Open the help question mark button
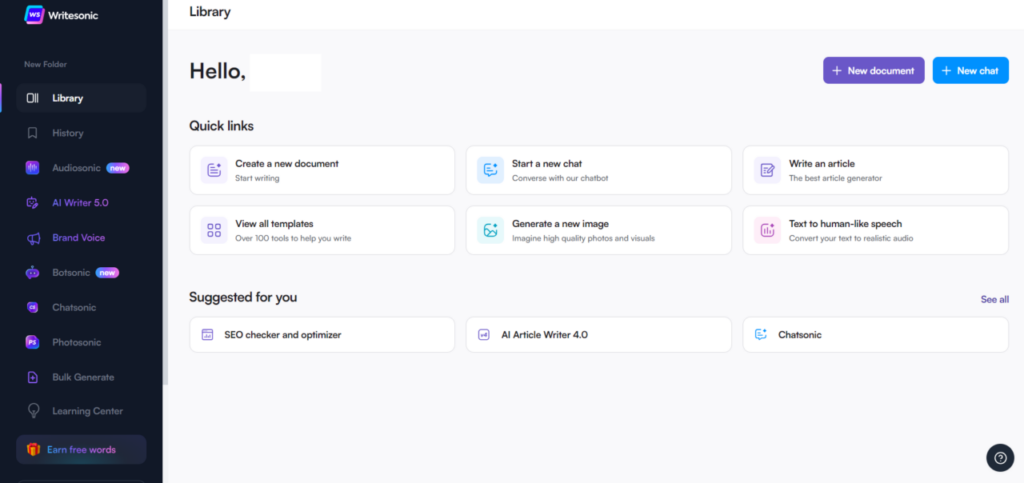Viewport: 1024px width, 483px height. 1000,458
